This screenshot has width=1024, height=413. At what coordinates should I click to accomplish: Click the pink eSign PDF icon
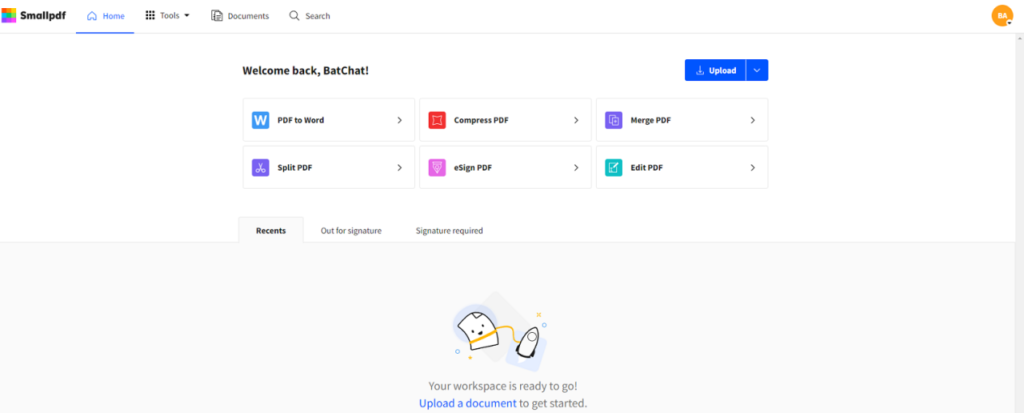pos(437,168)
